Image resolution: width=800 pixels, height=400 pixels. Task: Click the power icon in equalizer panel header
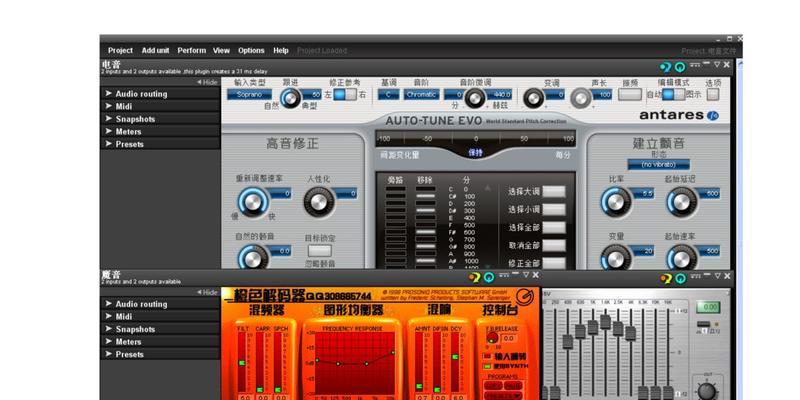681,278
